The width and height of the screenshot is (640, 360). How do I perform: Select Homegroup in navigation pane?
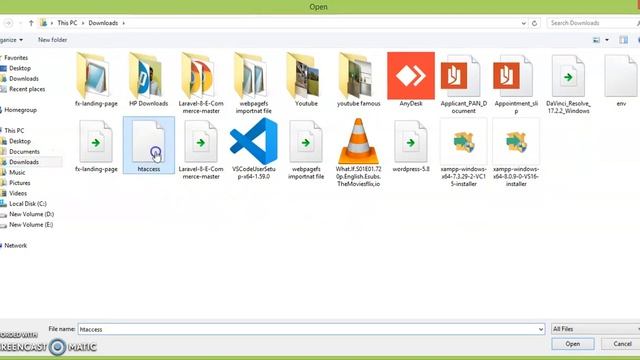(x=20, y=110)
